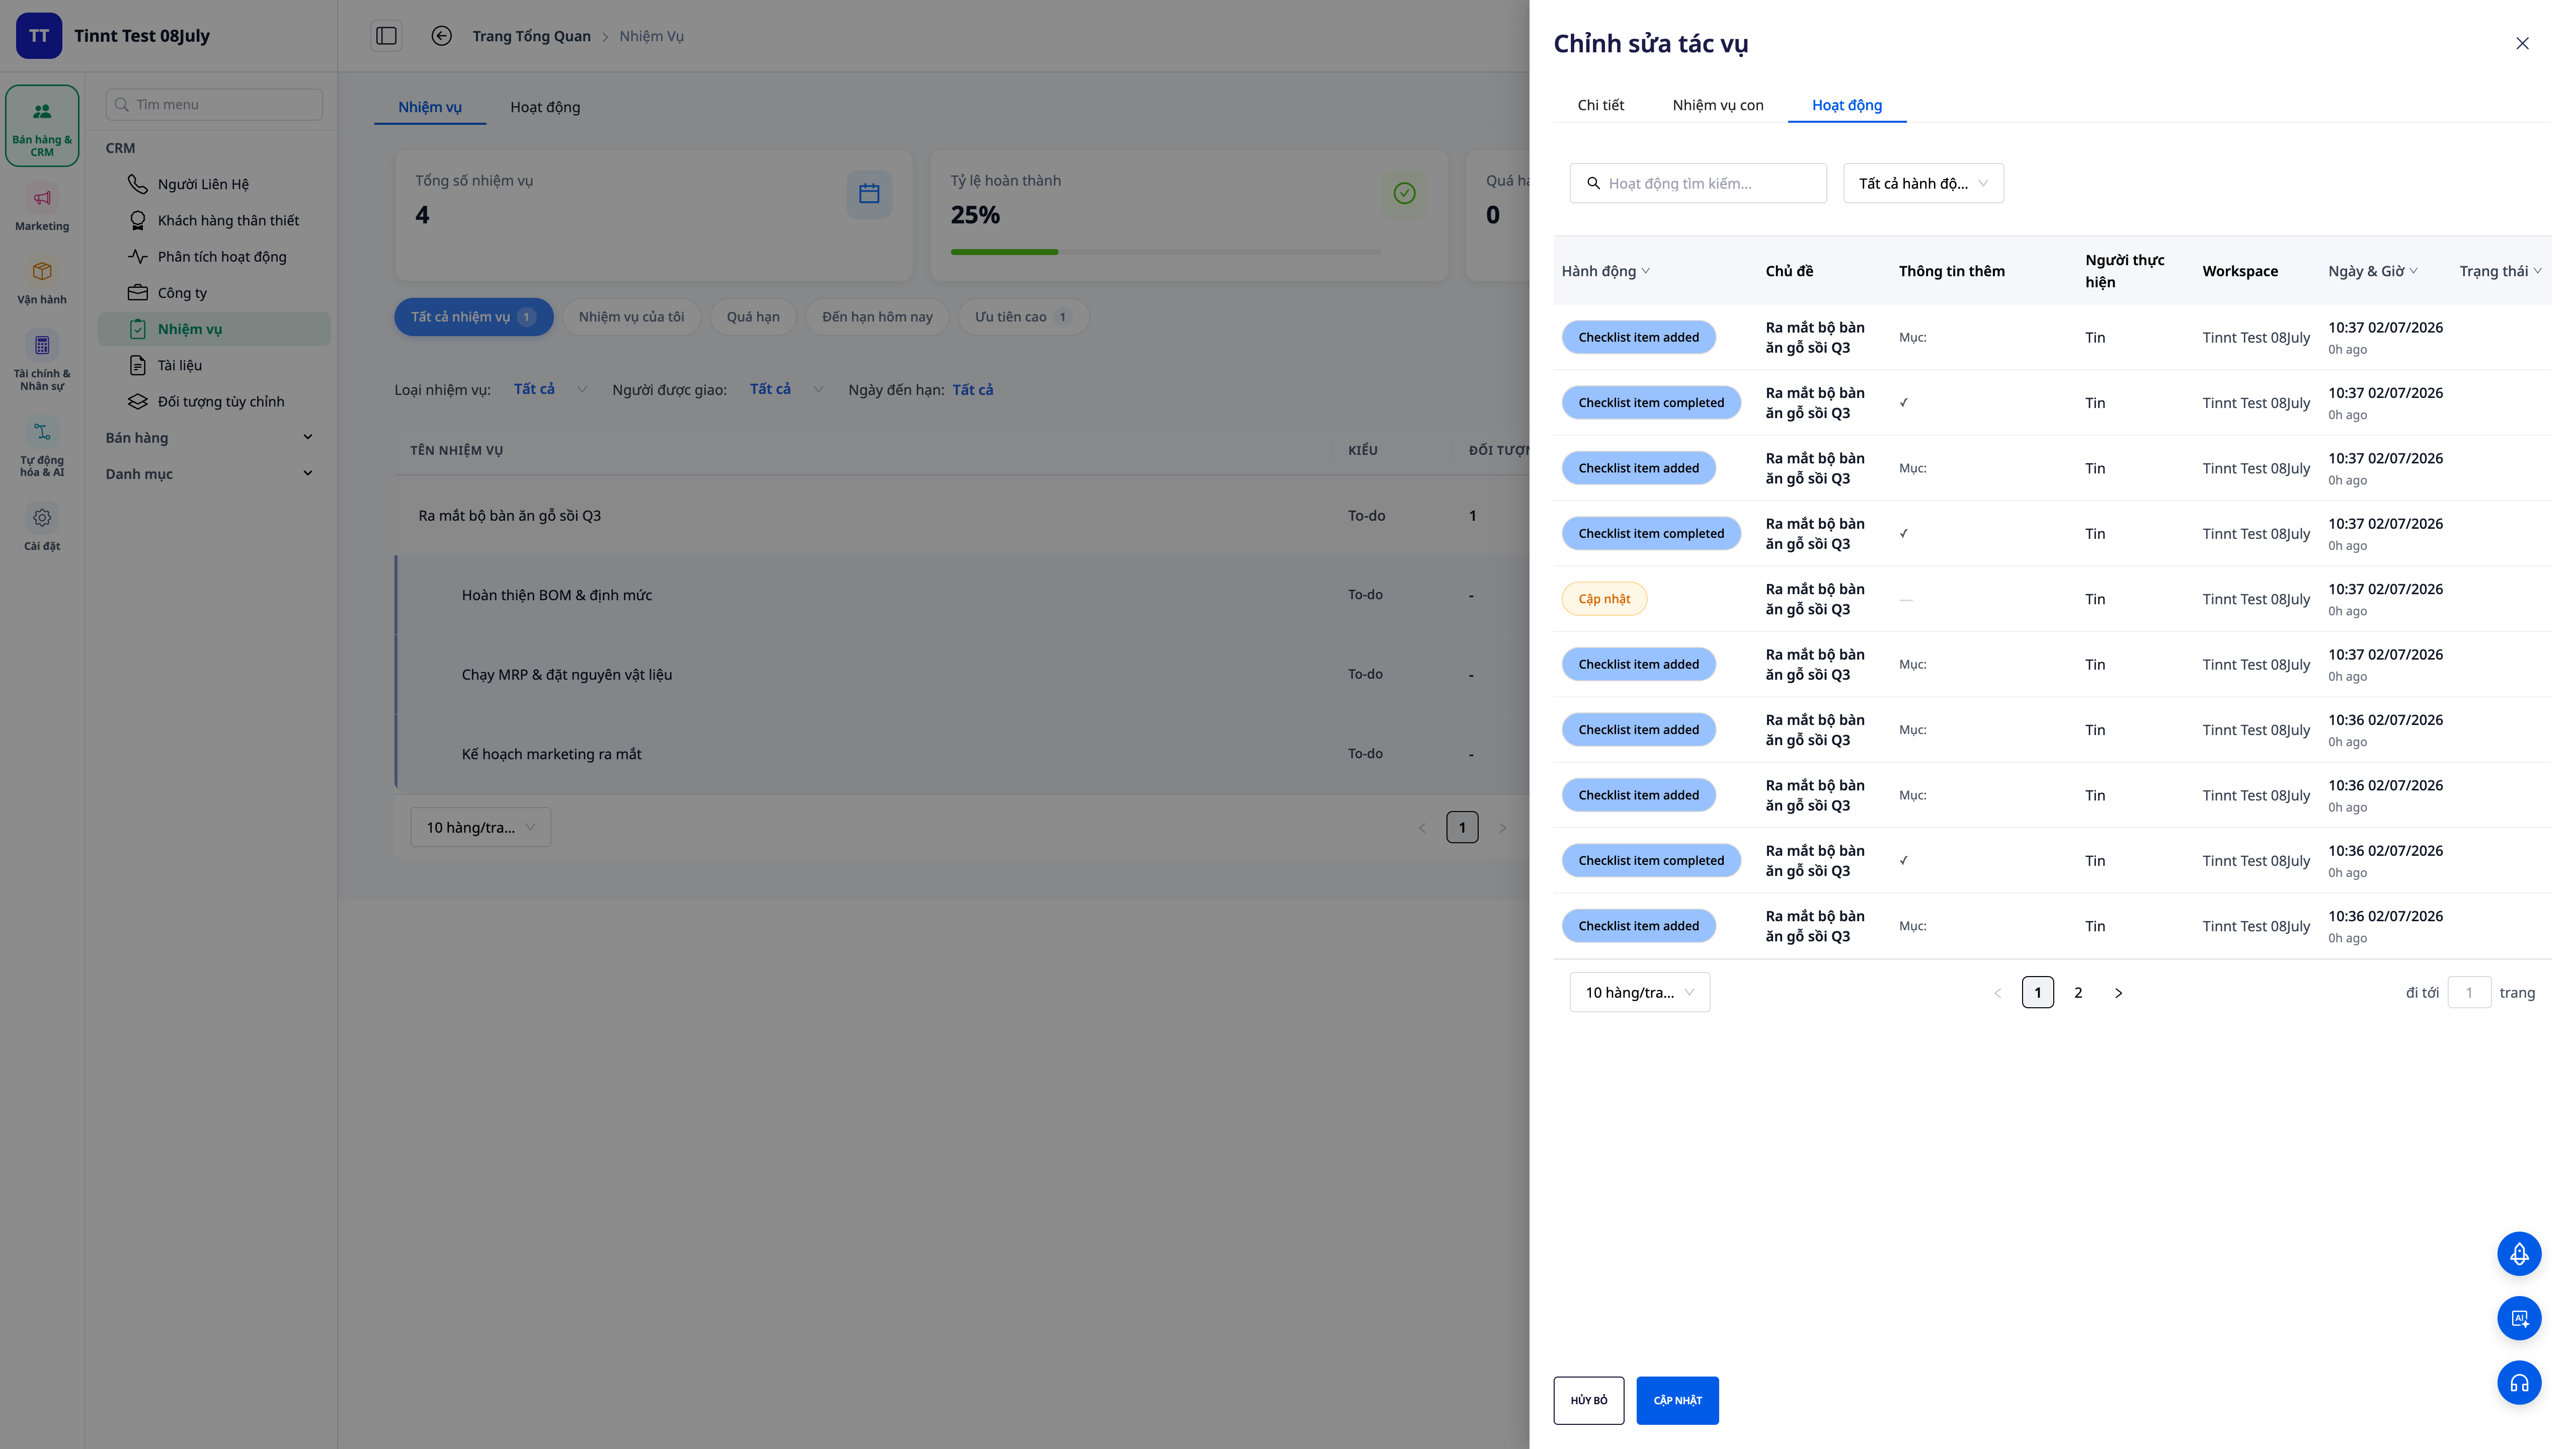Select activity page 1 button
This screenshot has width=2576, height=1449.
pos(2037,993)
